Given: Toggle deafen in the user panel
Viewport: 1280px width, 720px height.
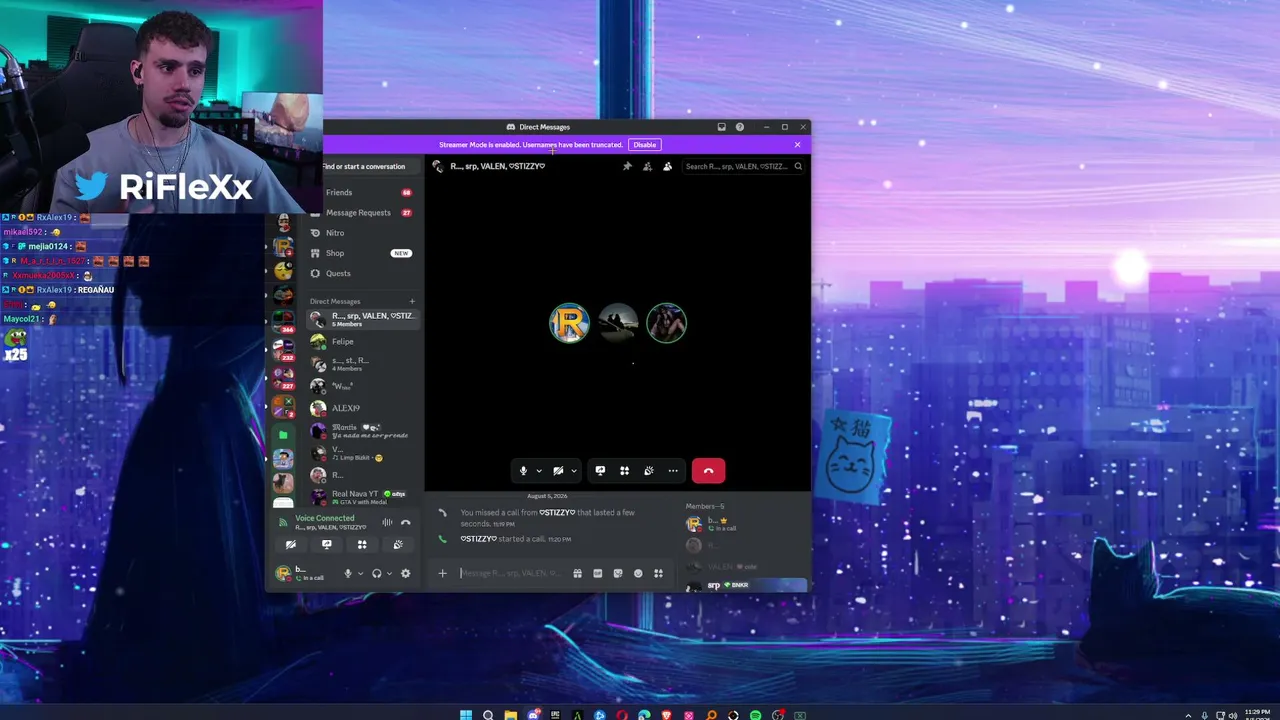Looking at the screenshot, I should click(x=377, y=574).
